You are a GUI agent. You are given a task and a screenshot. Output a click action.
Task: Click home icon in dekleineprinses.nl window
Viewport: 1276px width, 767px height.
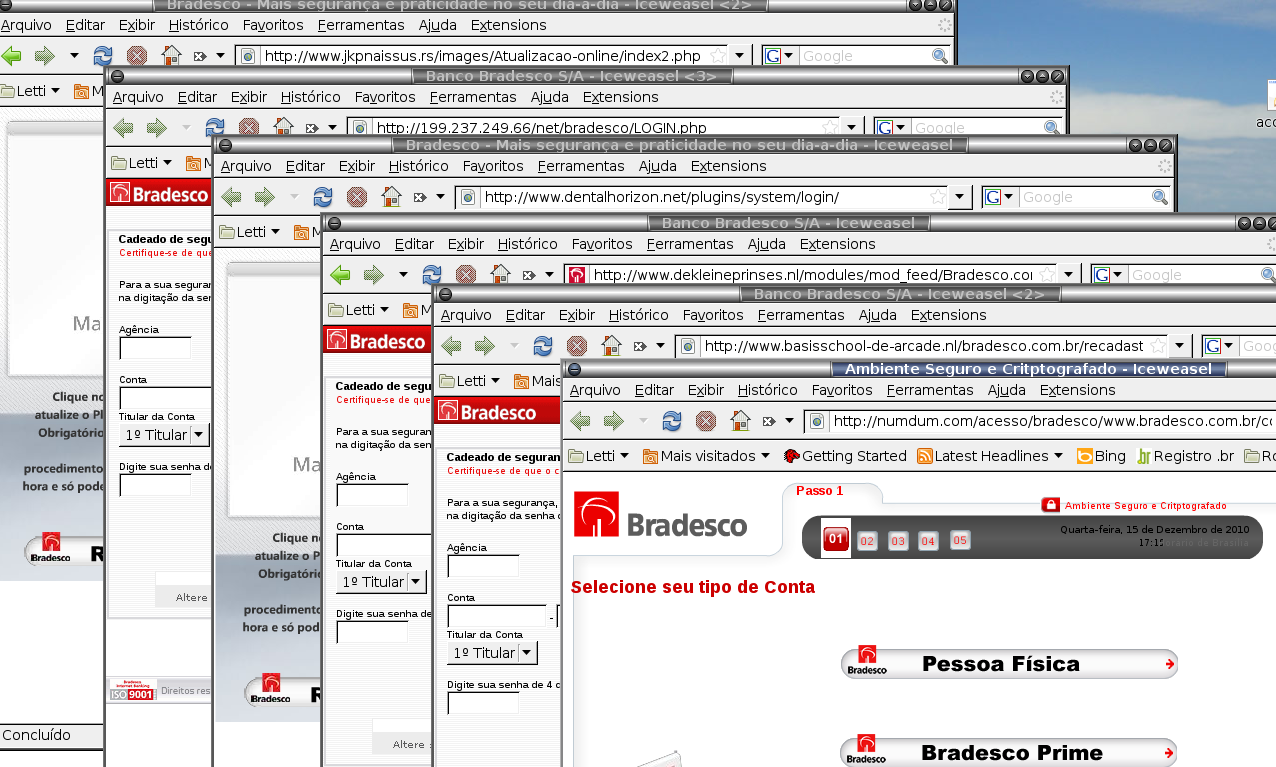(500, 274)
